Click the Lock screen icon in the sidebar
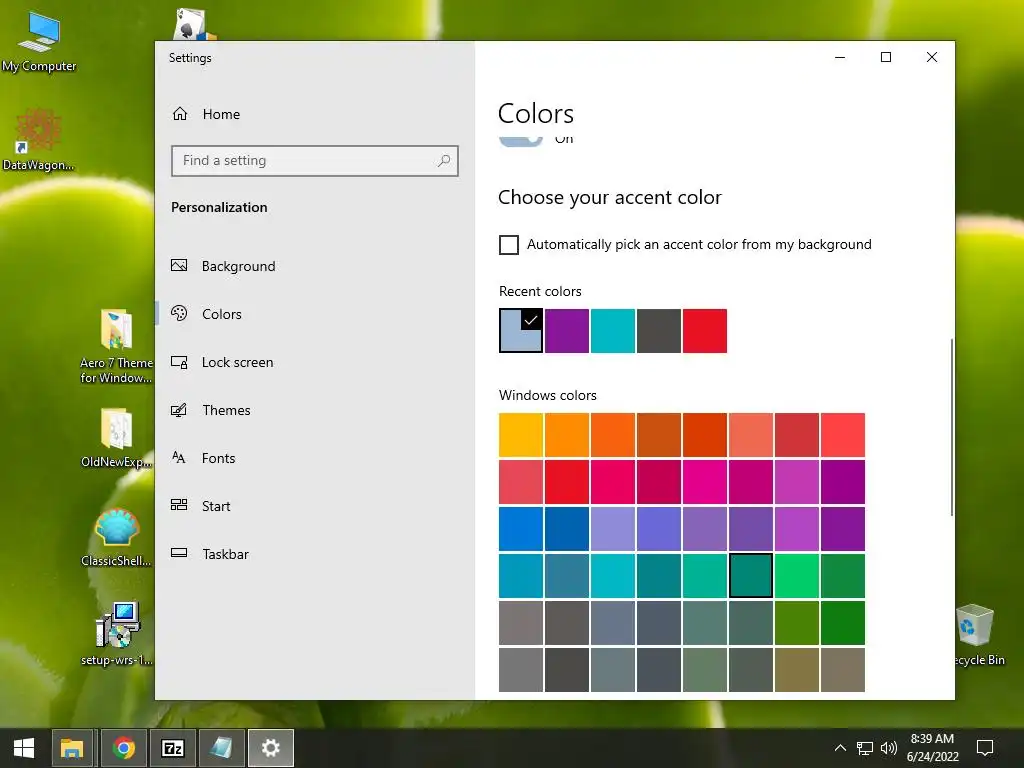Screen dimensions: 1024x768 179,362
